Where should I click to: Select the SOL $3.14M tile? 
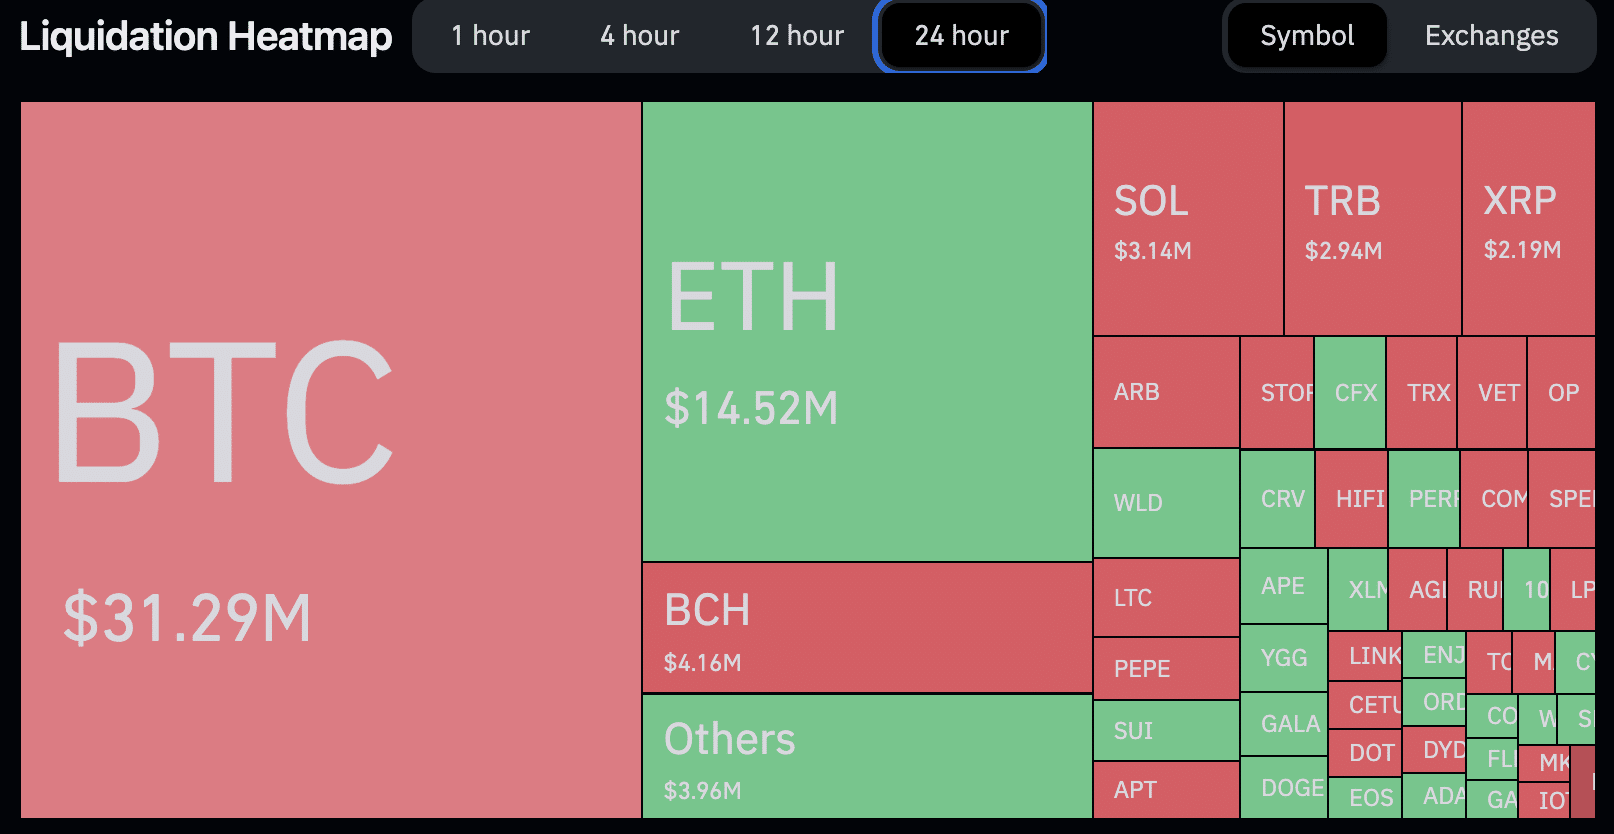(1187, 219)
